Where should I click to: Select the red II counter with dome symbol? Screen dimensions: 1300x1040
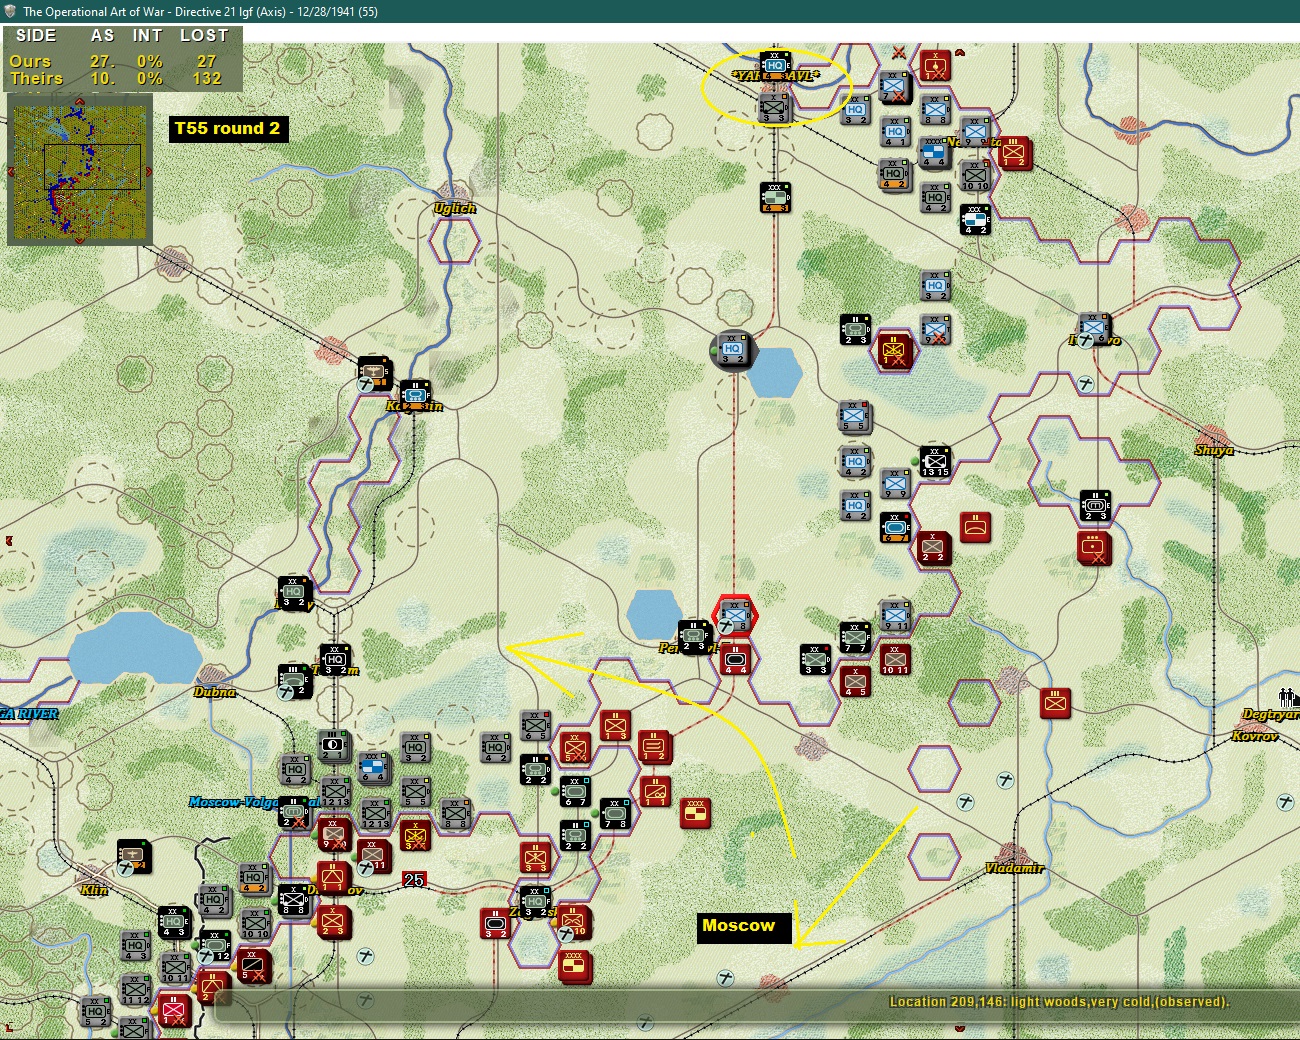975,526
